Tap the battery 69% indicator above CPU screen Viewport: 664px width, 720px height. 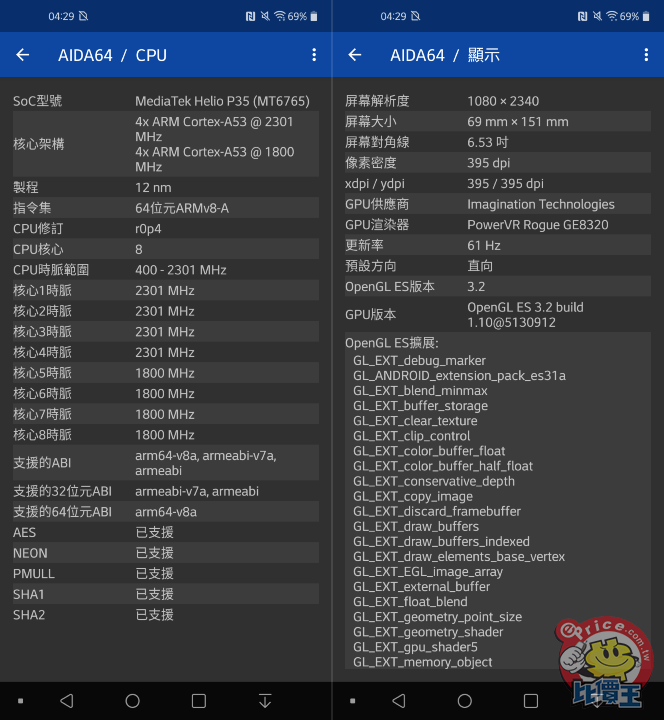point(302,16)
